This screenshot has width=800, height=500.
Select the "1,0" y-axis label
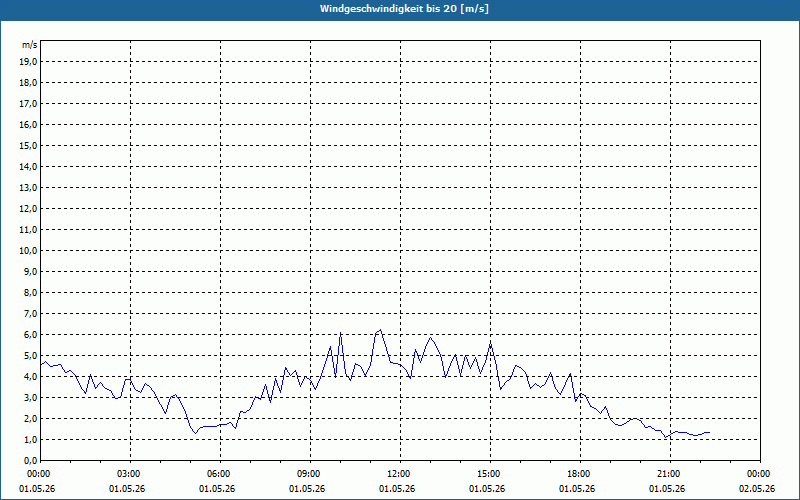(x=30, y=439)
